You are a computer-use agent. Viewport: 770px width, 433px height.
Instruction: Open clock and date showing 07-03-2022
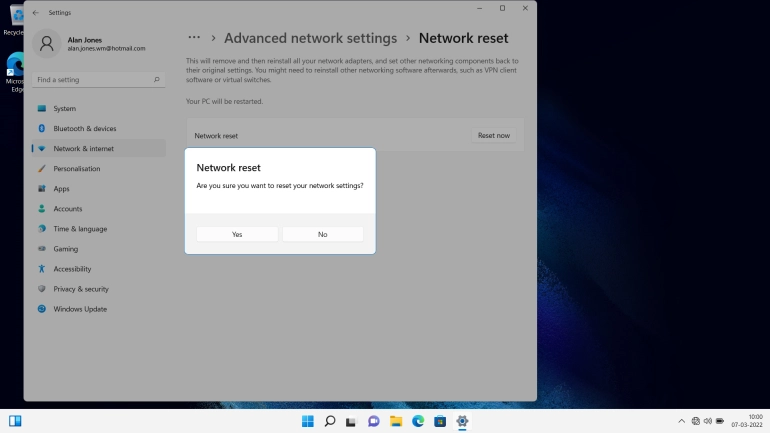747,421
